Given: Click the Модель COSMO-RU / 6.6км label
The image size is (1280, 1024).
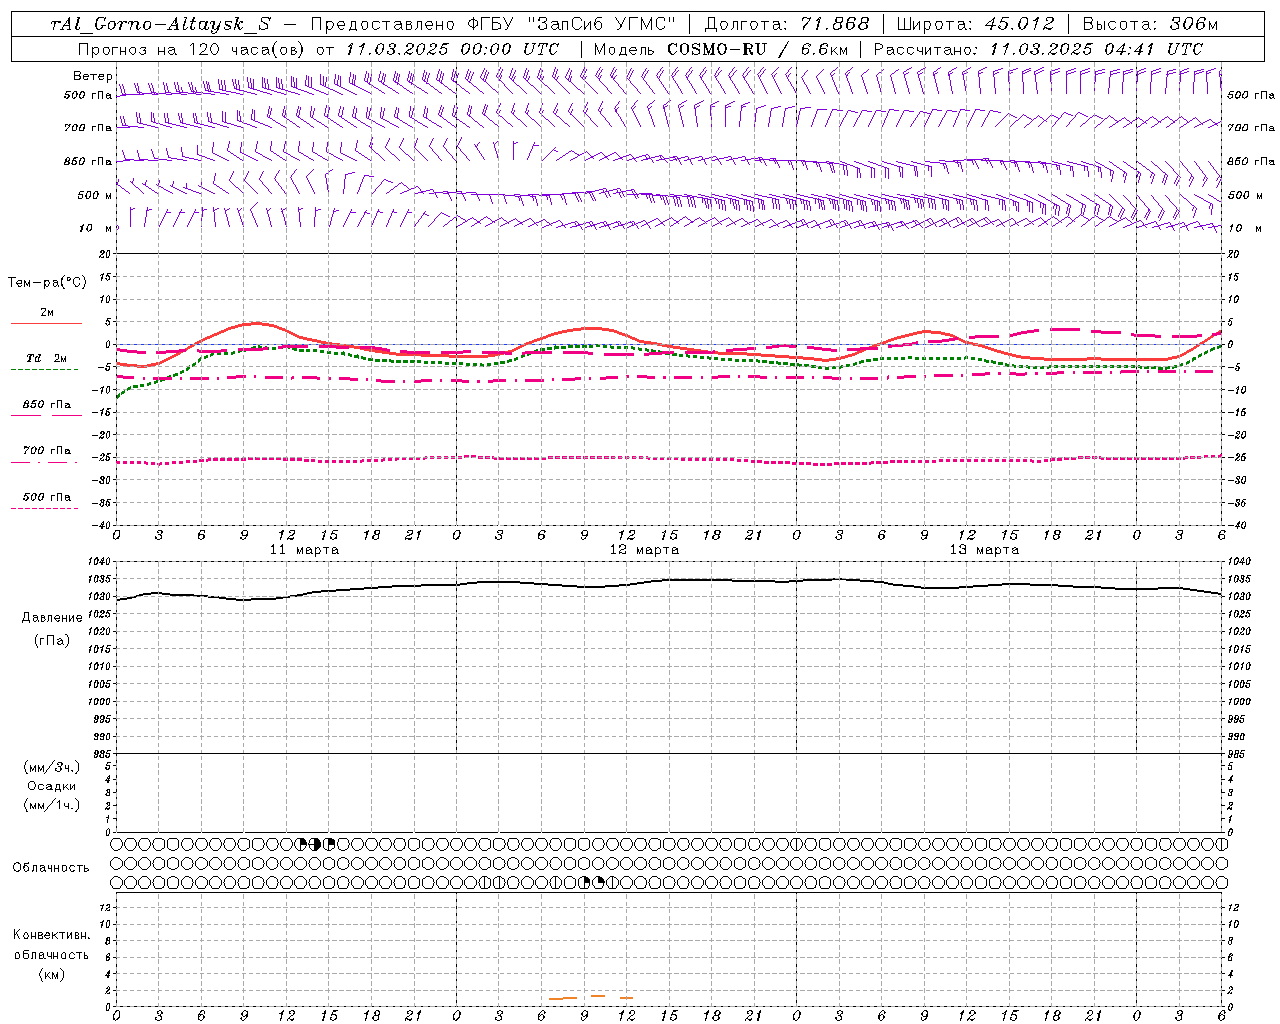Looking at the screenshot, I should click(x=721, y=49).
